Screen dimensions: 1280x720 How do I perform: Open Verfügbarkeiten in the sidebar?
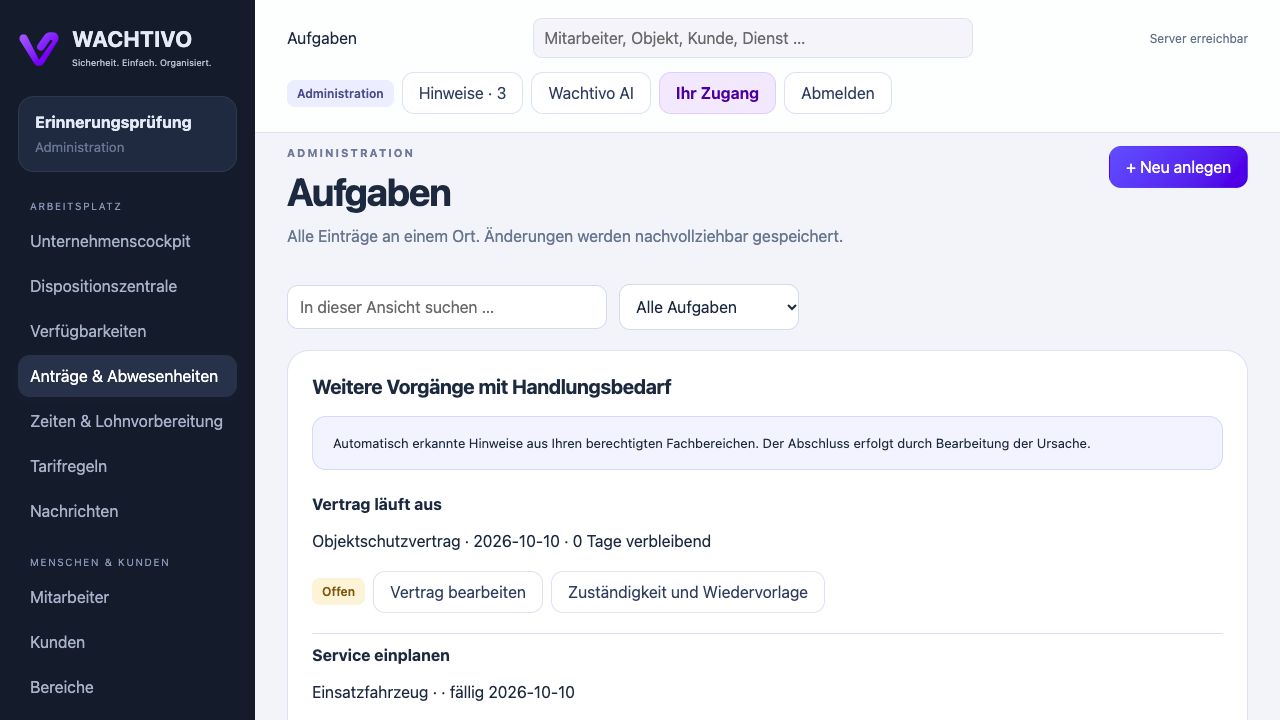pyautogui.click(x=127, y=331)
